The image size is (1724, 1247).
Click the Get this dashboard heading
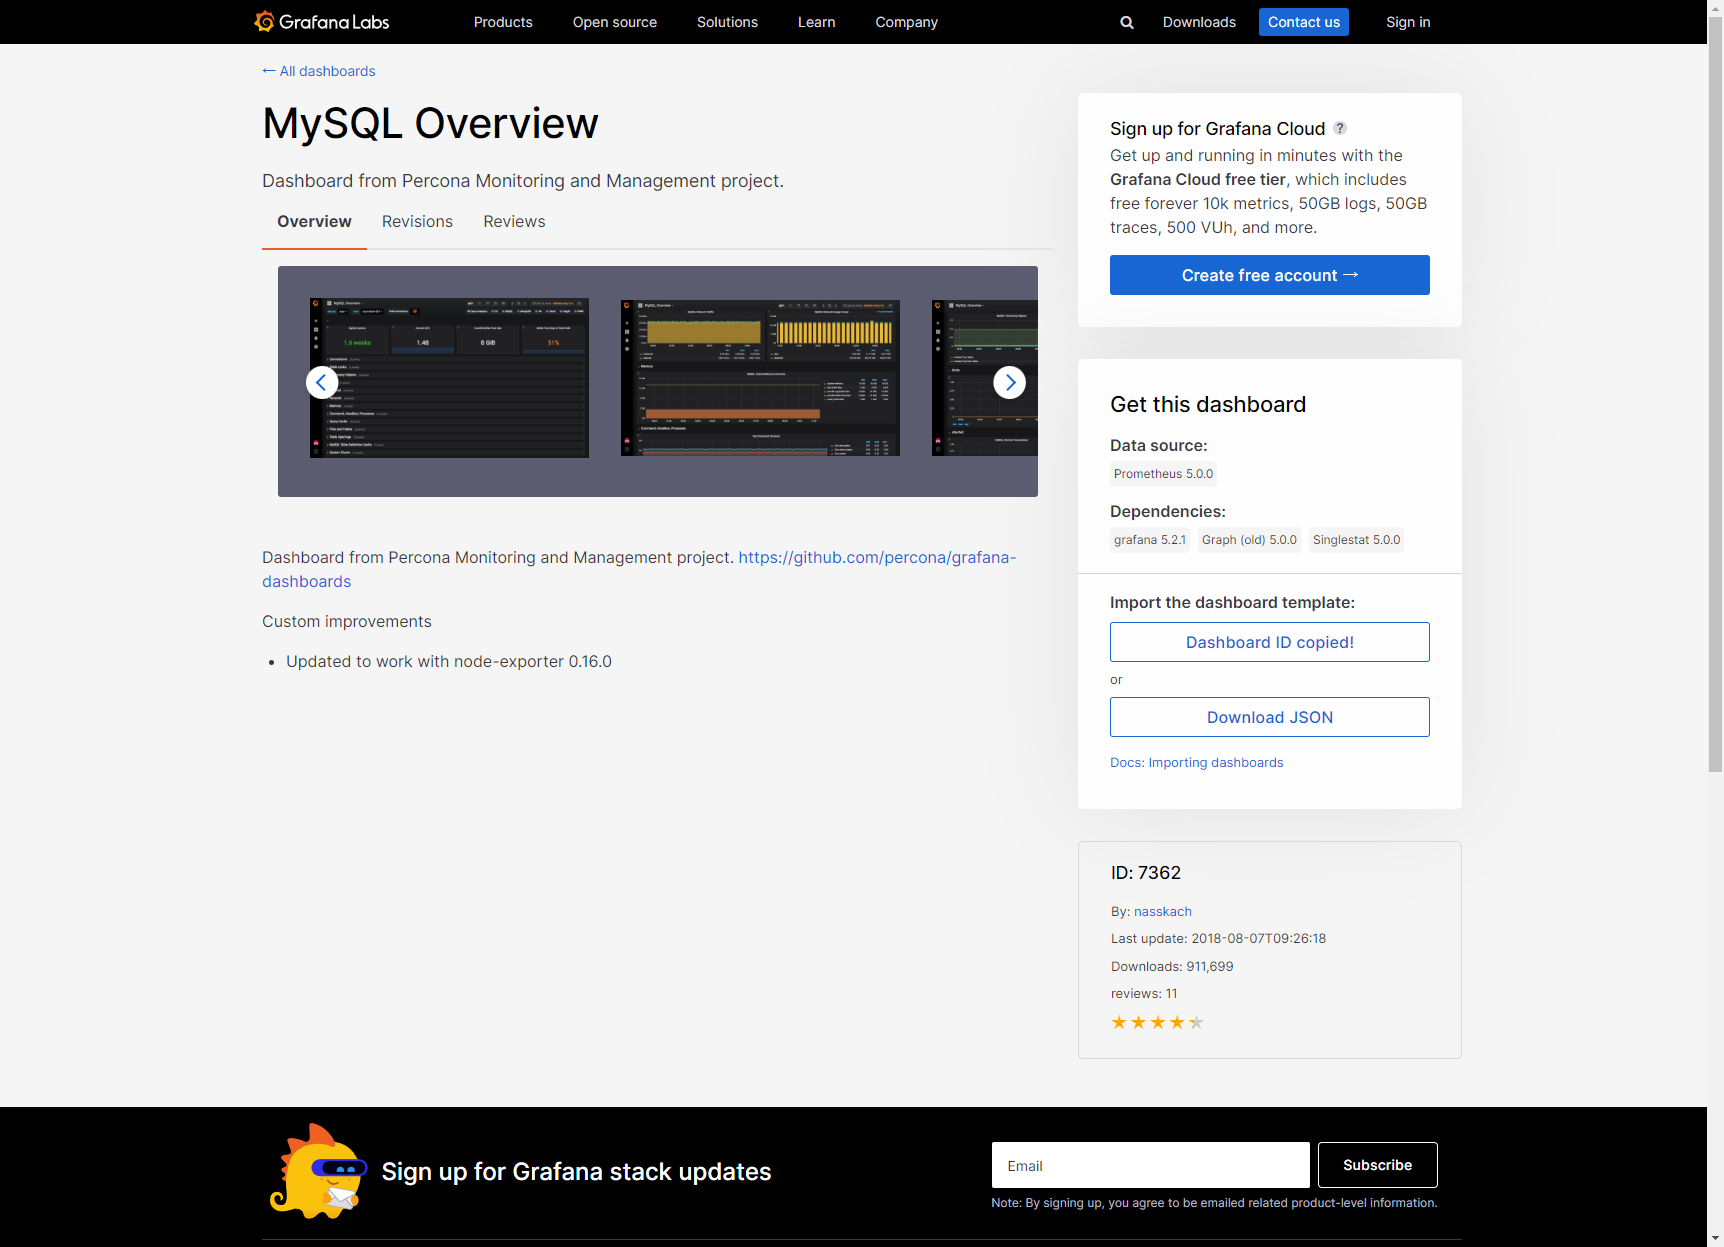(x=1208, y=404)
